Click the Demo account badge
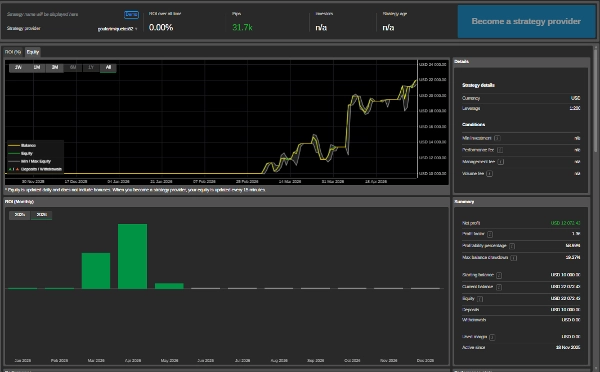Image resolution: width=600 pixels, height=372 pixels. [x=131, y=15]
